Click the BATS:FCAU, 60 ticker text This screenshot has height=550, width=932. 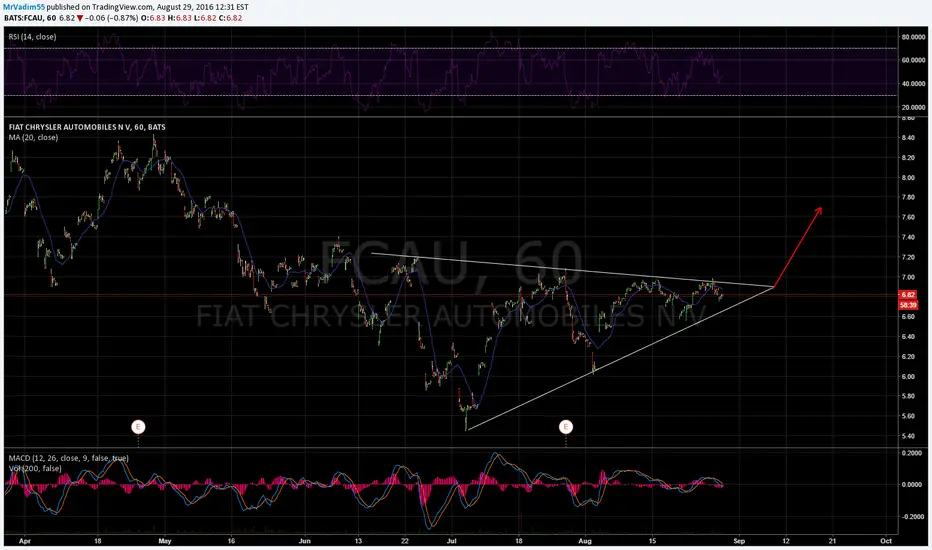30,18
